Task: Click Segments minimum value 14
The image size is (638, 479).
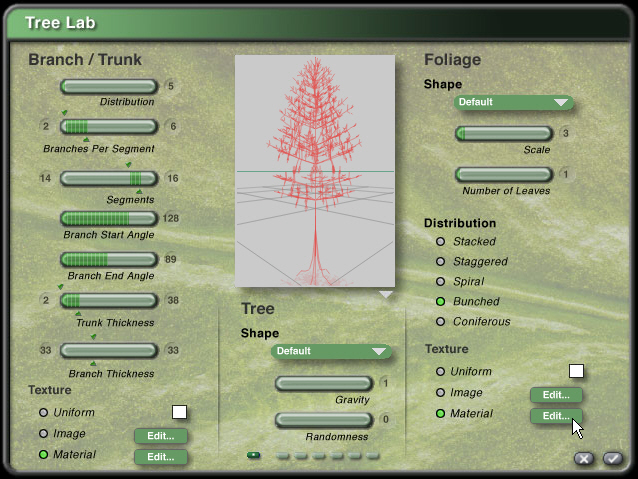Action: coord(45,178)
